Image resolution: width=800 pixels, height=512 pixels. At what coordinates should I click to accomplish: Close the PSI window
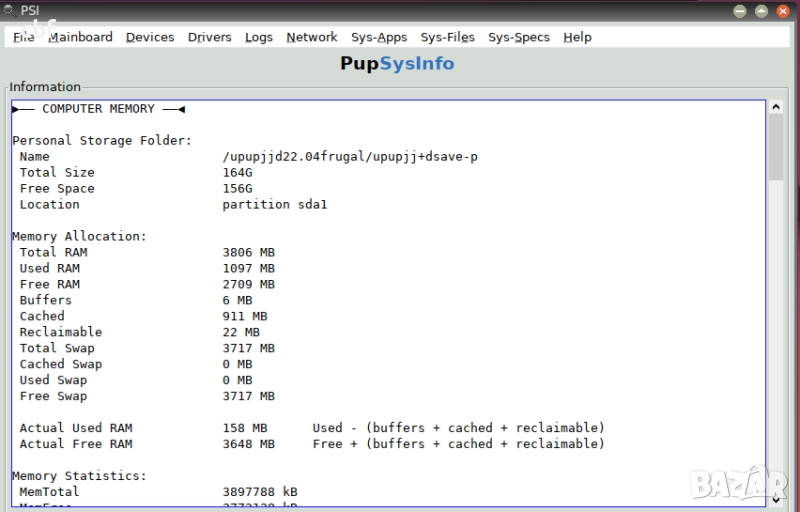(783, 11)
